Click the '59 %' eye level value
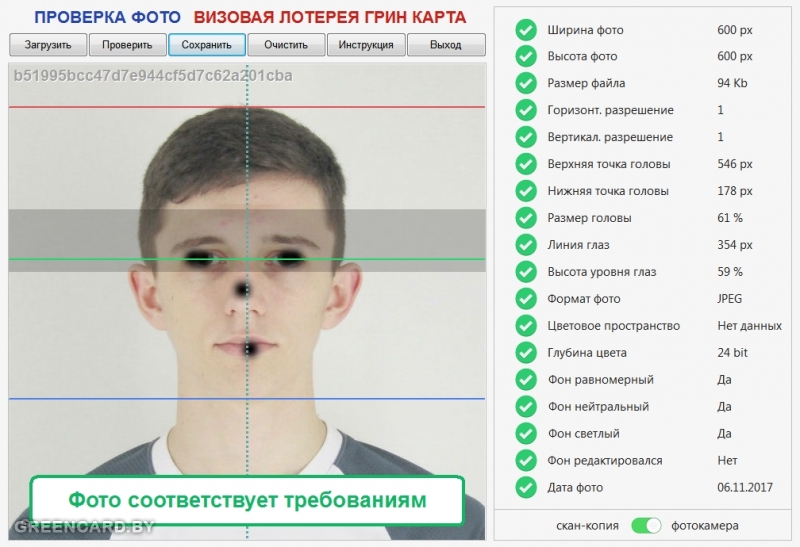Image resolution: width=800 pixels, height=547 pixels. click(730, 272)
